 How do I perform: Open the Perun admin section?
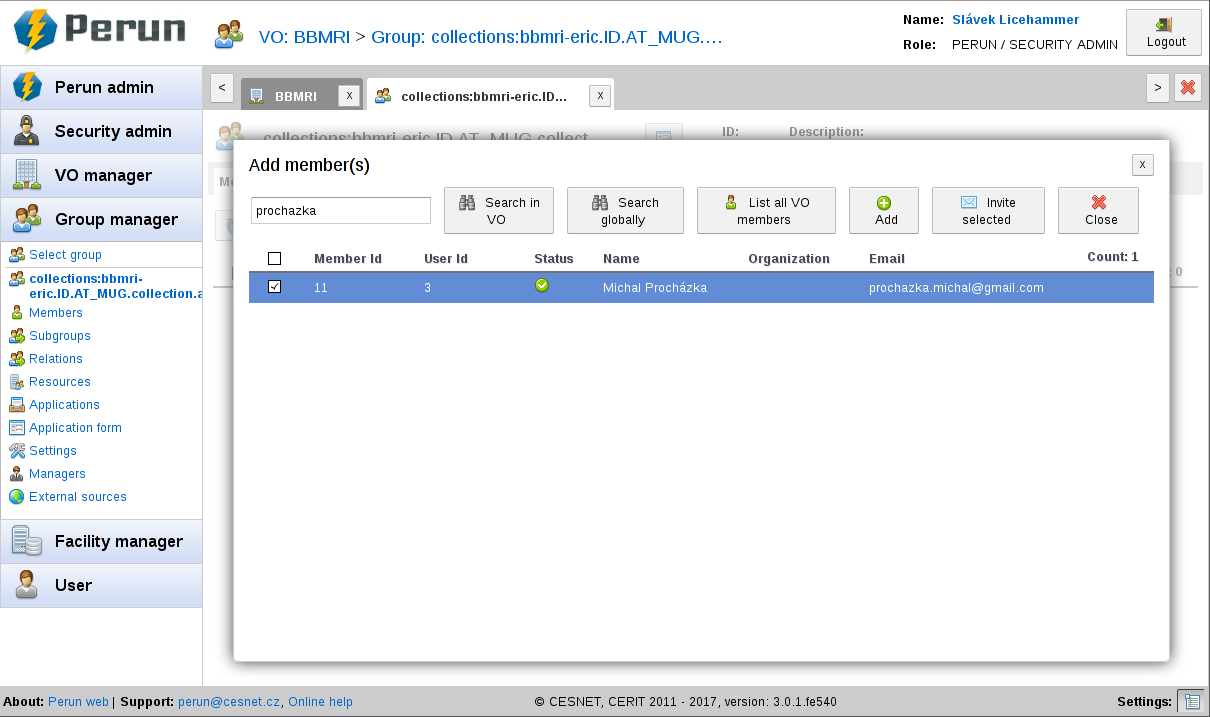(101, 88)
